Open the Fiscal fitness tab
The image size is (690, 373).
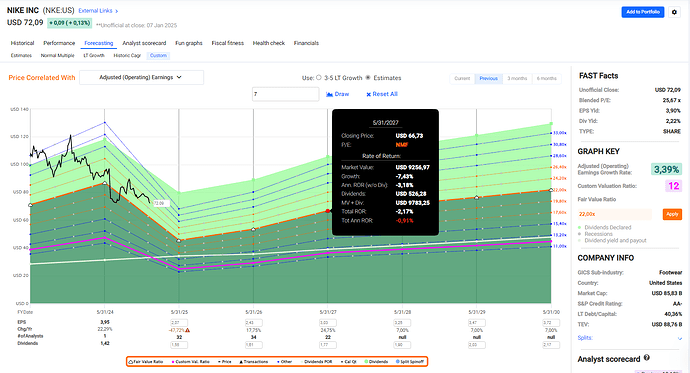[228, 43]
